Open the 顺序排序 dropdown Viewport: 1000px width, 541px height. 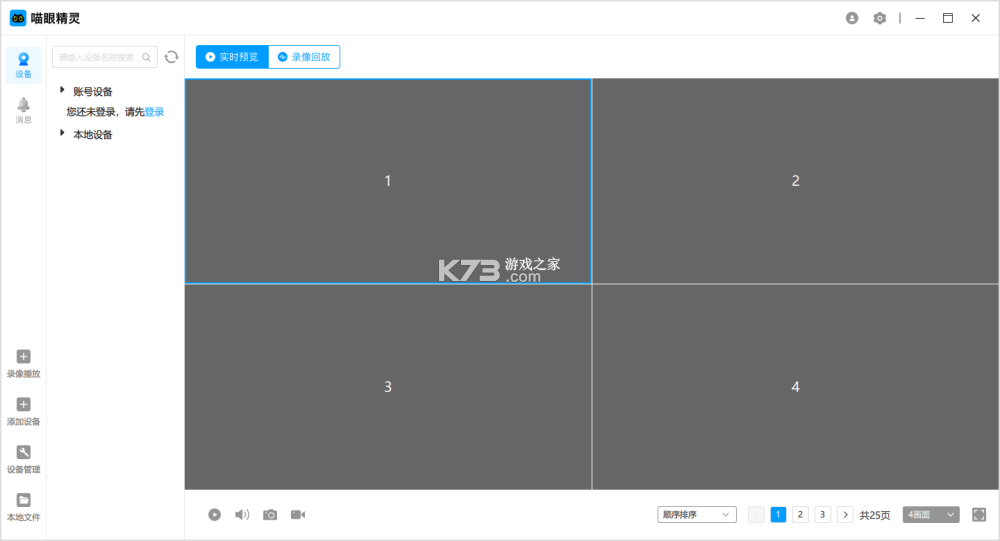697,514
